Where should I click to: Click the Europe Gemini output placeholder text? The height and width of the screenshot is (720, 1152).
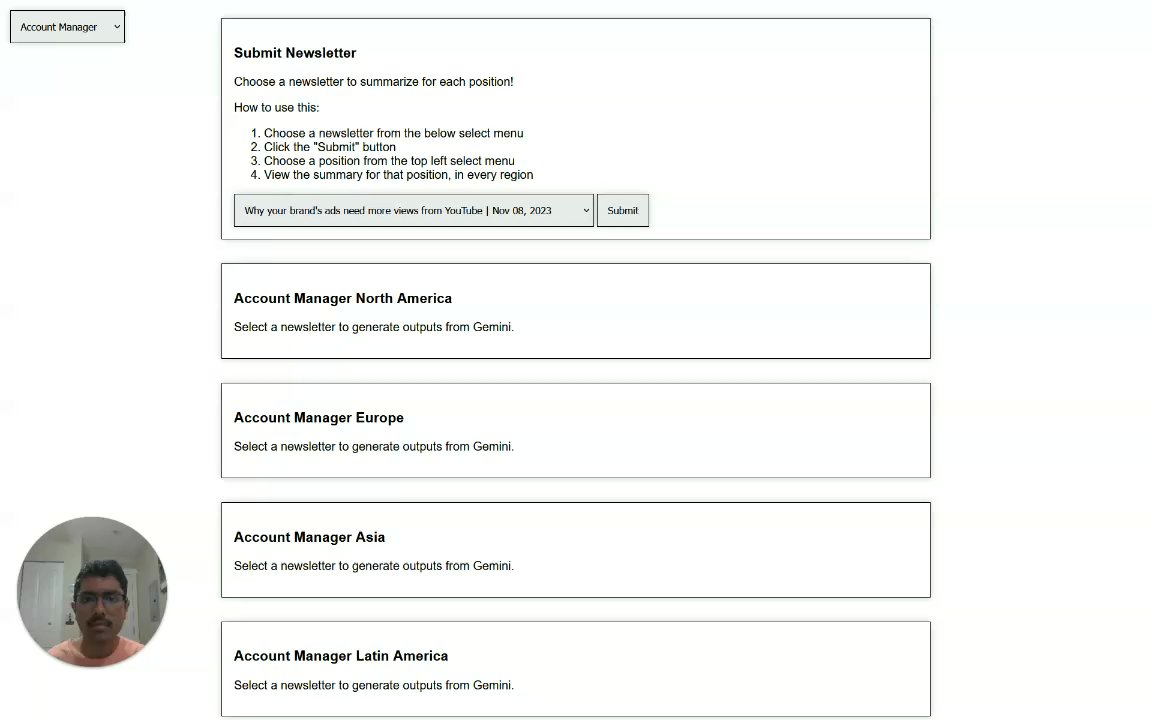click(x=374, y=447)
